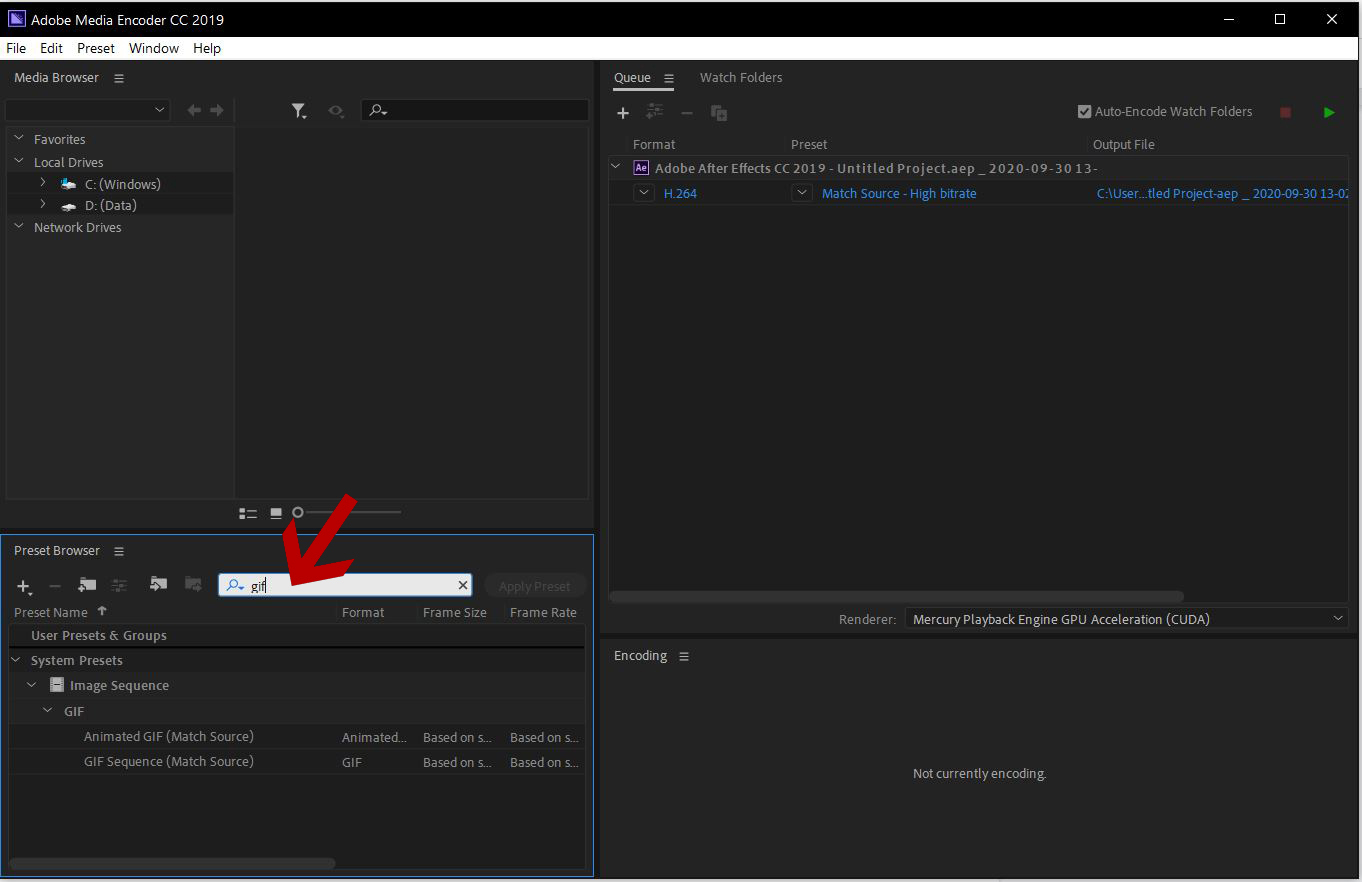Go forward in Media Browser navigation
The image size is (1362, 882).
(x=216, y=110)
